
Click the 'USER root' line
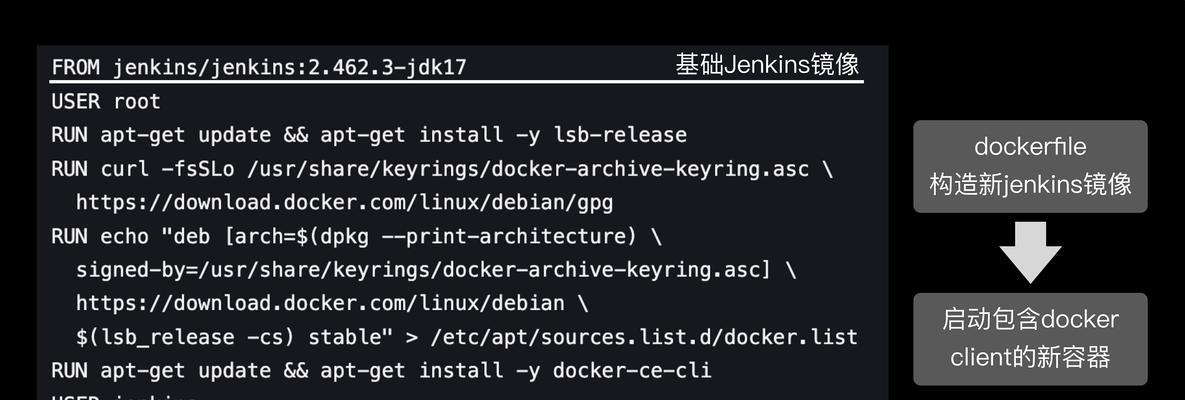(106, 101)
